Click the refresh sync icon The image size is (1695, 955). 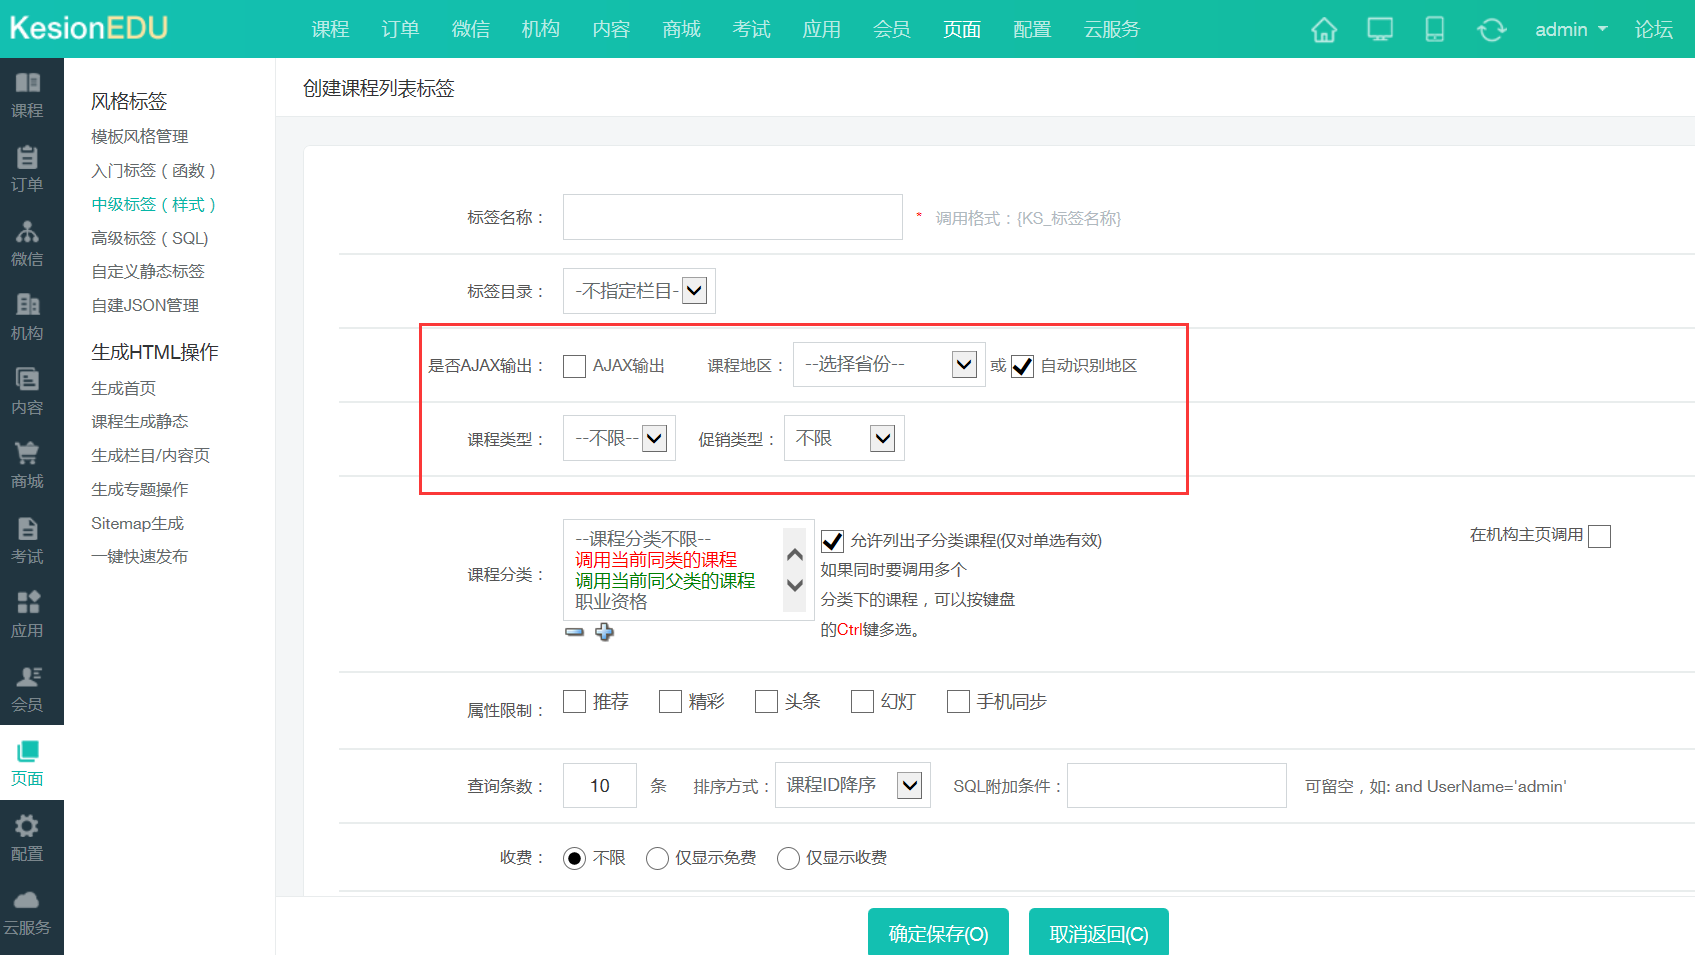1491,30
